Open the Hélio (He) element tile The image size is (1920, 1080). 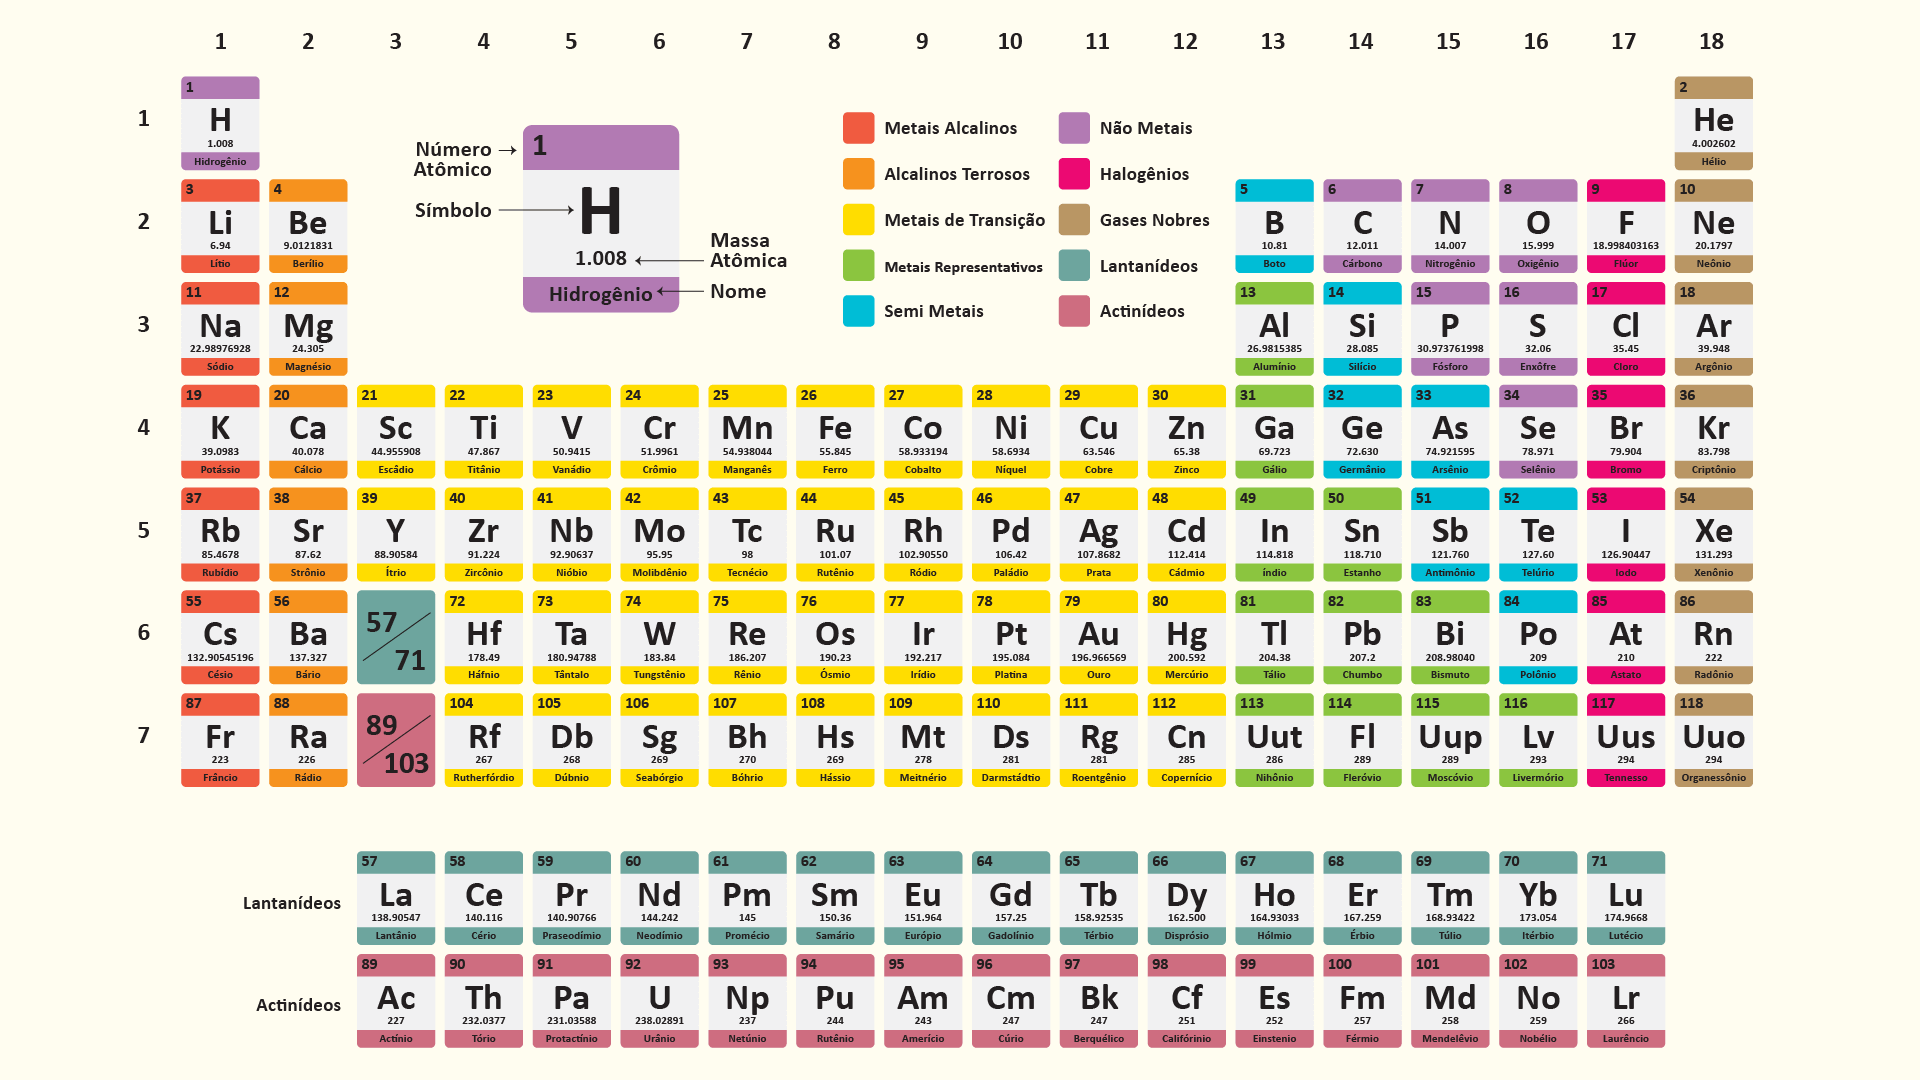pyautogui.click(x=1713, y=123)
